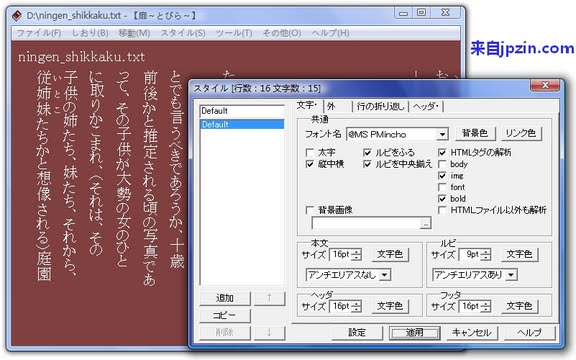Enable the body tag checkbox
The height and width of the screenshot is (360, 576).
click(x=442, y=164)
